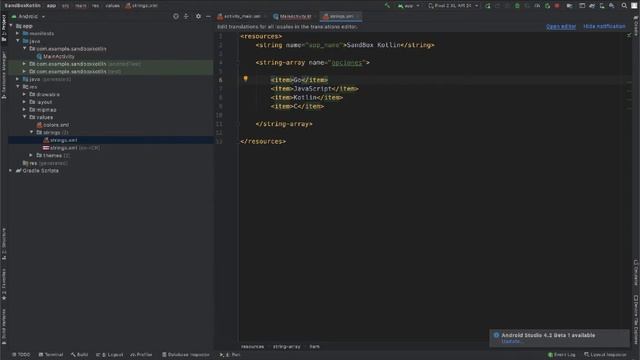Select strings.xml (es-rCR) file
Viewport: 640px width, 360px height.
click(71, 148)
